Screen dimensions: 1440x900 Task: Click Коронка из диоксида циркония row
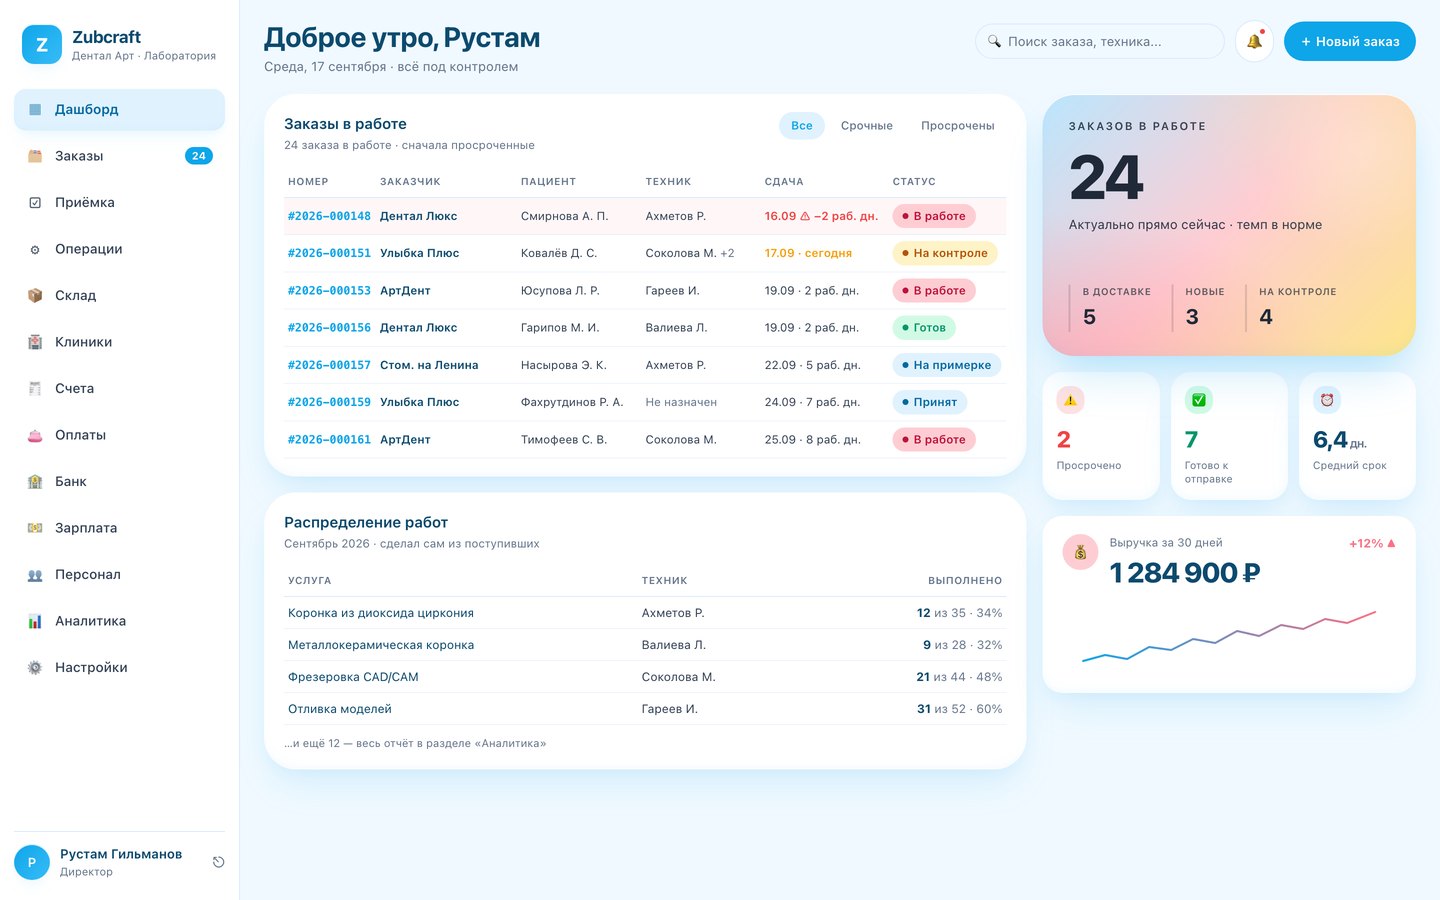coord(645,613)
